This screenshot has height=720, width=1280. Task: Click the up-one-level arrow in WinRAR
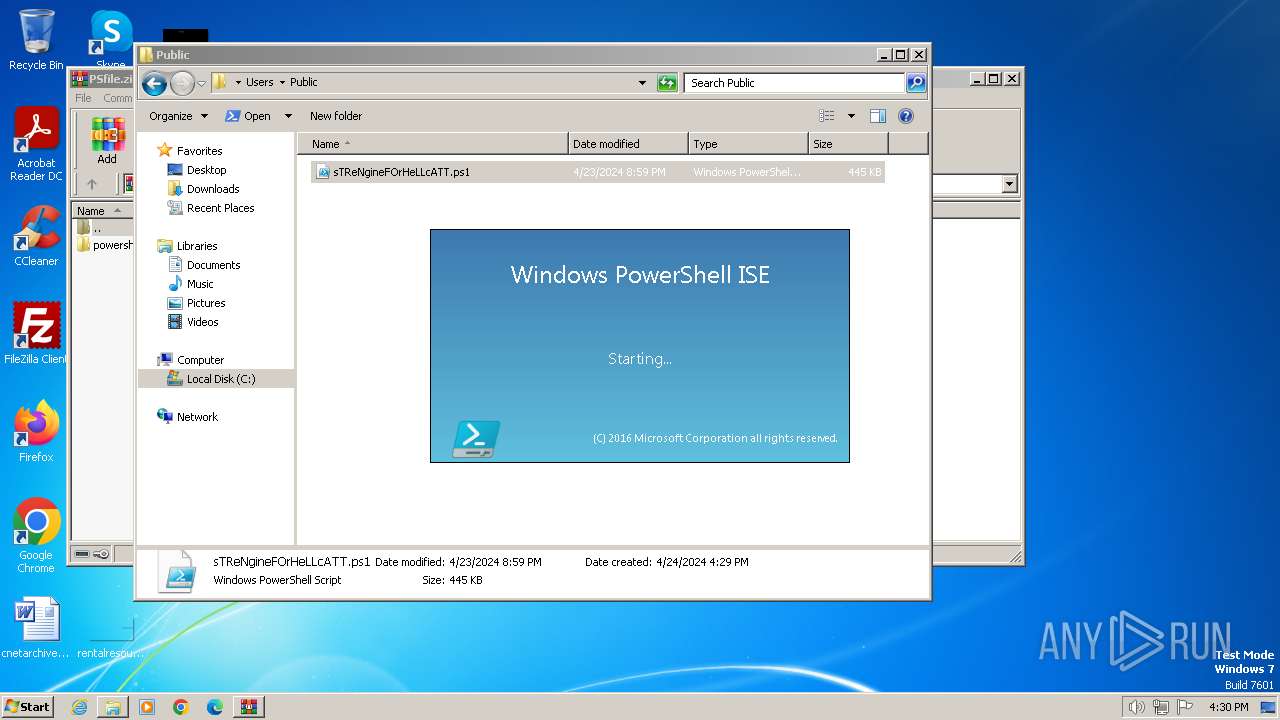pyautogui.click(x=91, y=184)
